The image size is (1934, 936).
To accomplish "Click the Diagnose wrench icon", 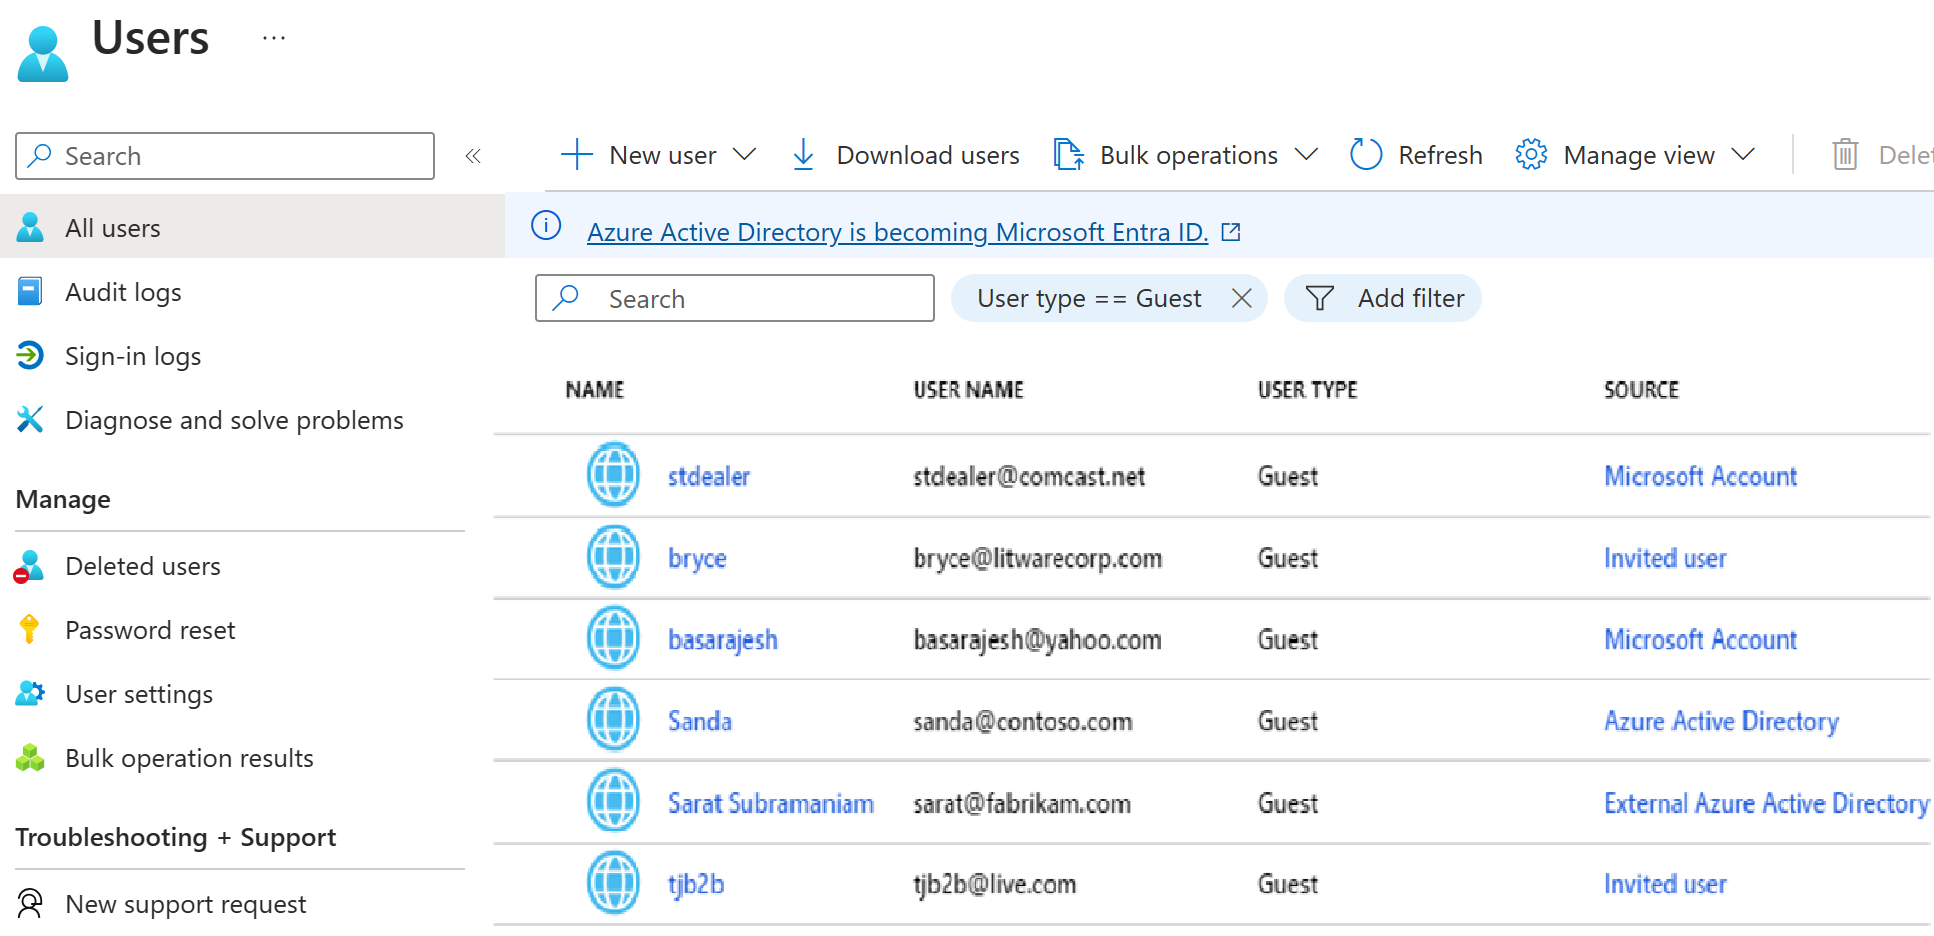I will tap(30, 419).
